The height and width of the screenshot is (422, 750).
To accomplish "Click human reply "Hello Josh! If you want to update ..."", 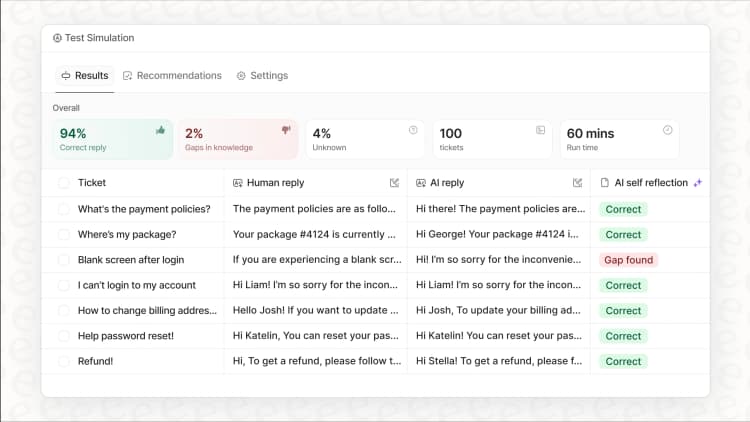I will [x=316, y=310].
